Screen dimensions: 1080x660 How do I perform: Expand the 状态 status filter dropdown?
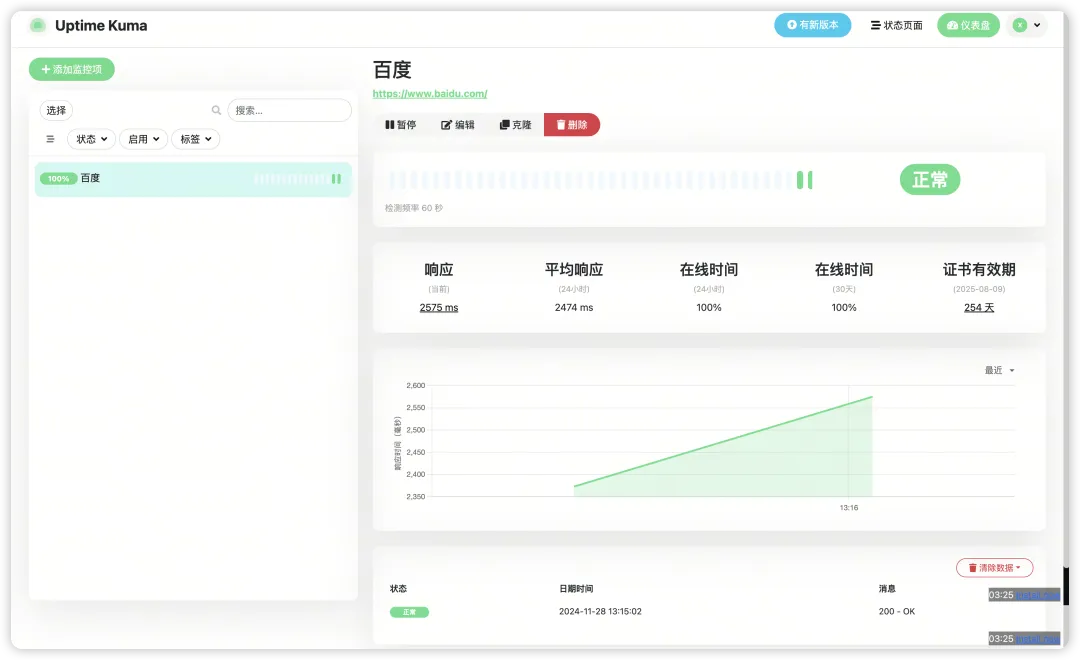click(92, 139)
